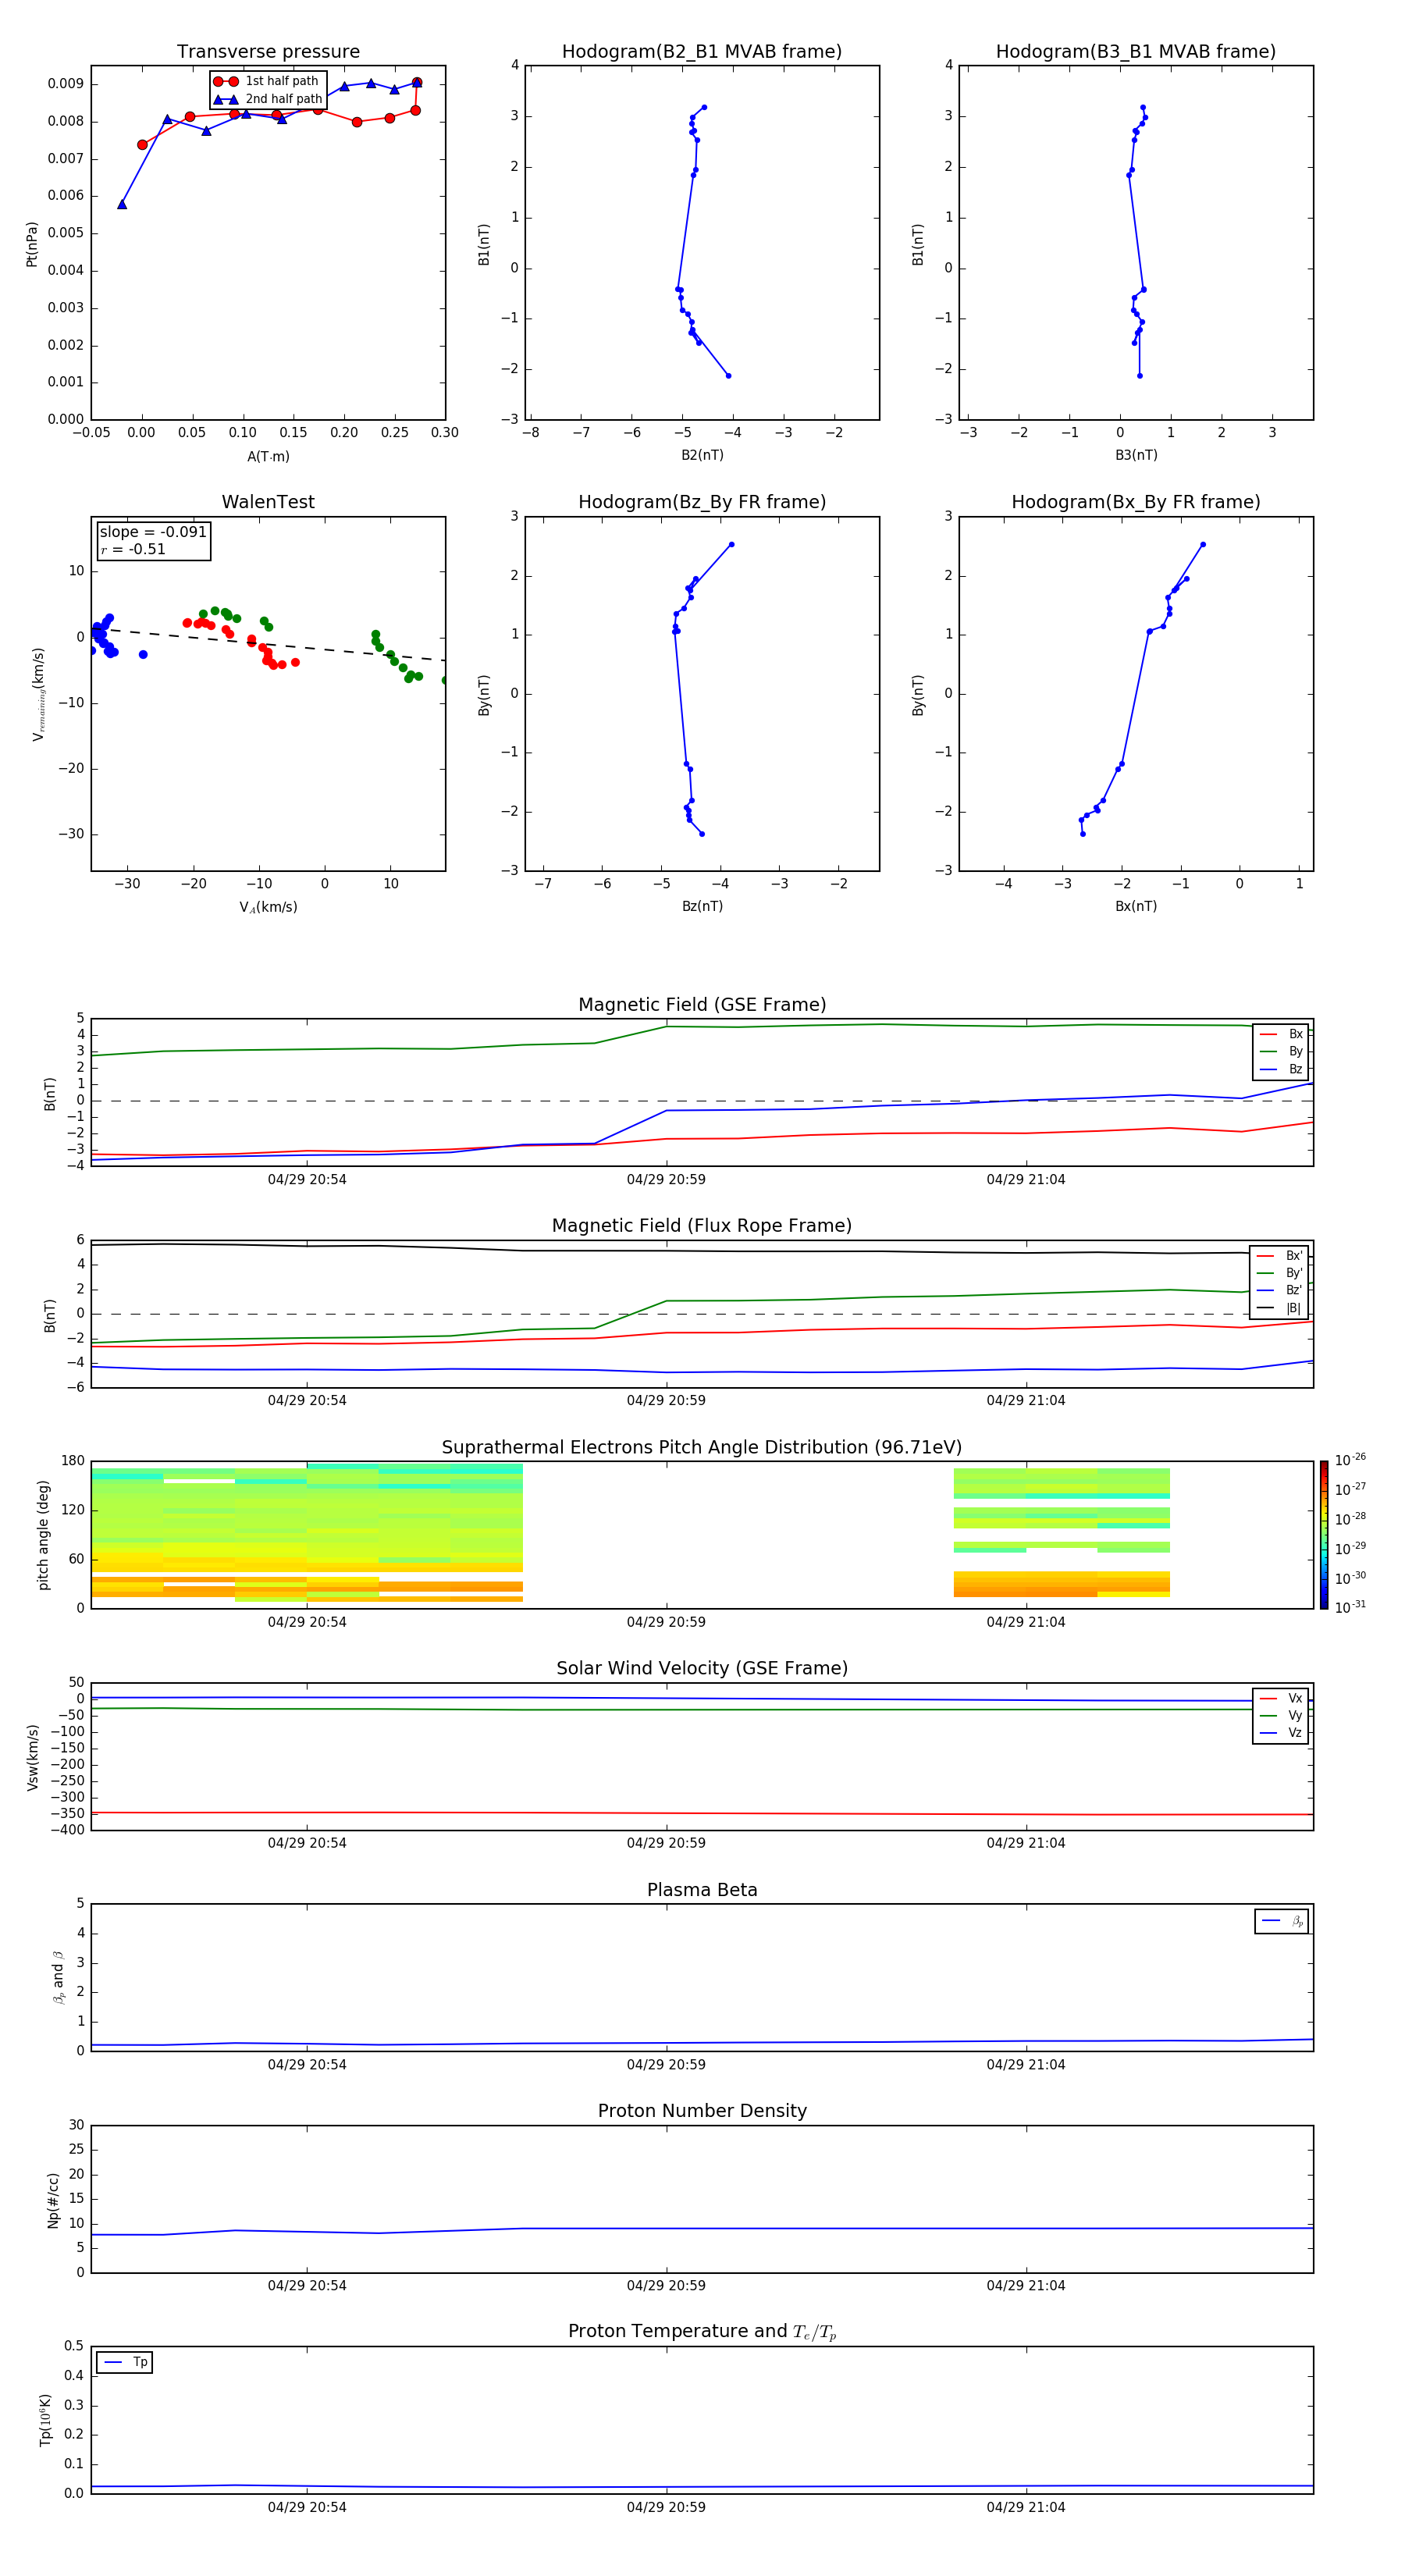Click the '10^-31' colorbar tick label

(1350, 1607)
